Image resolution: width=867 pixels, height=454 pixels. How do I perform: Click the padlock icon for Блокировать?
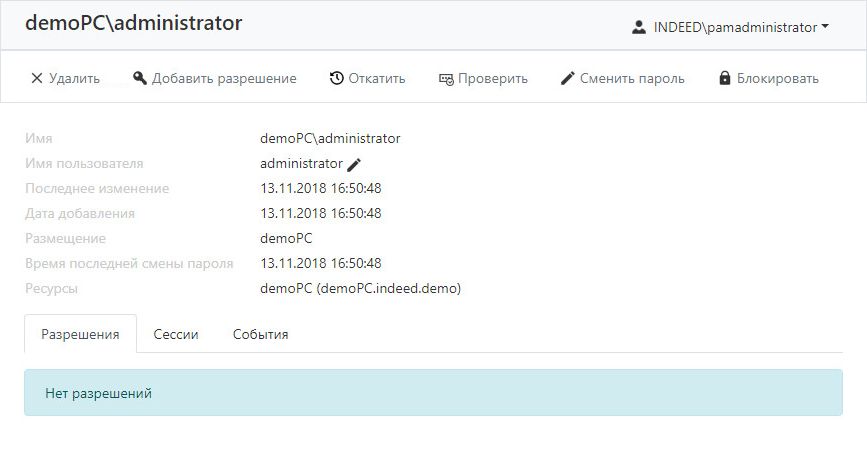[x=724, y=78]
